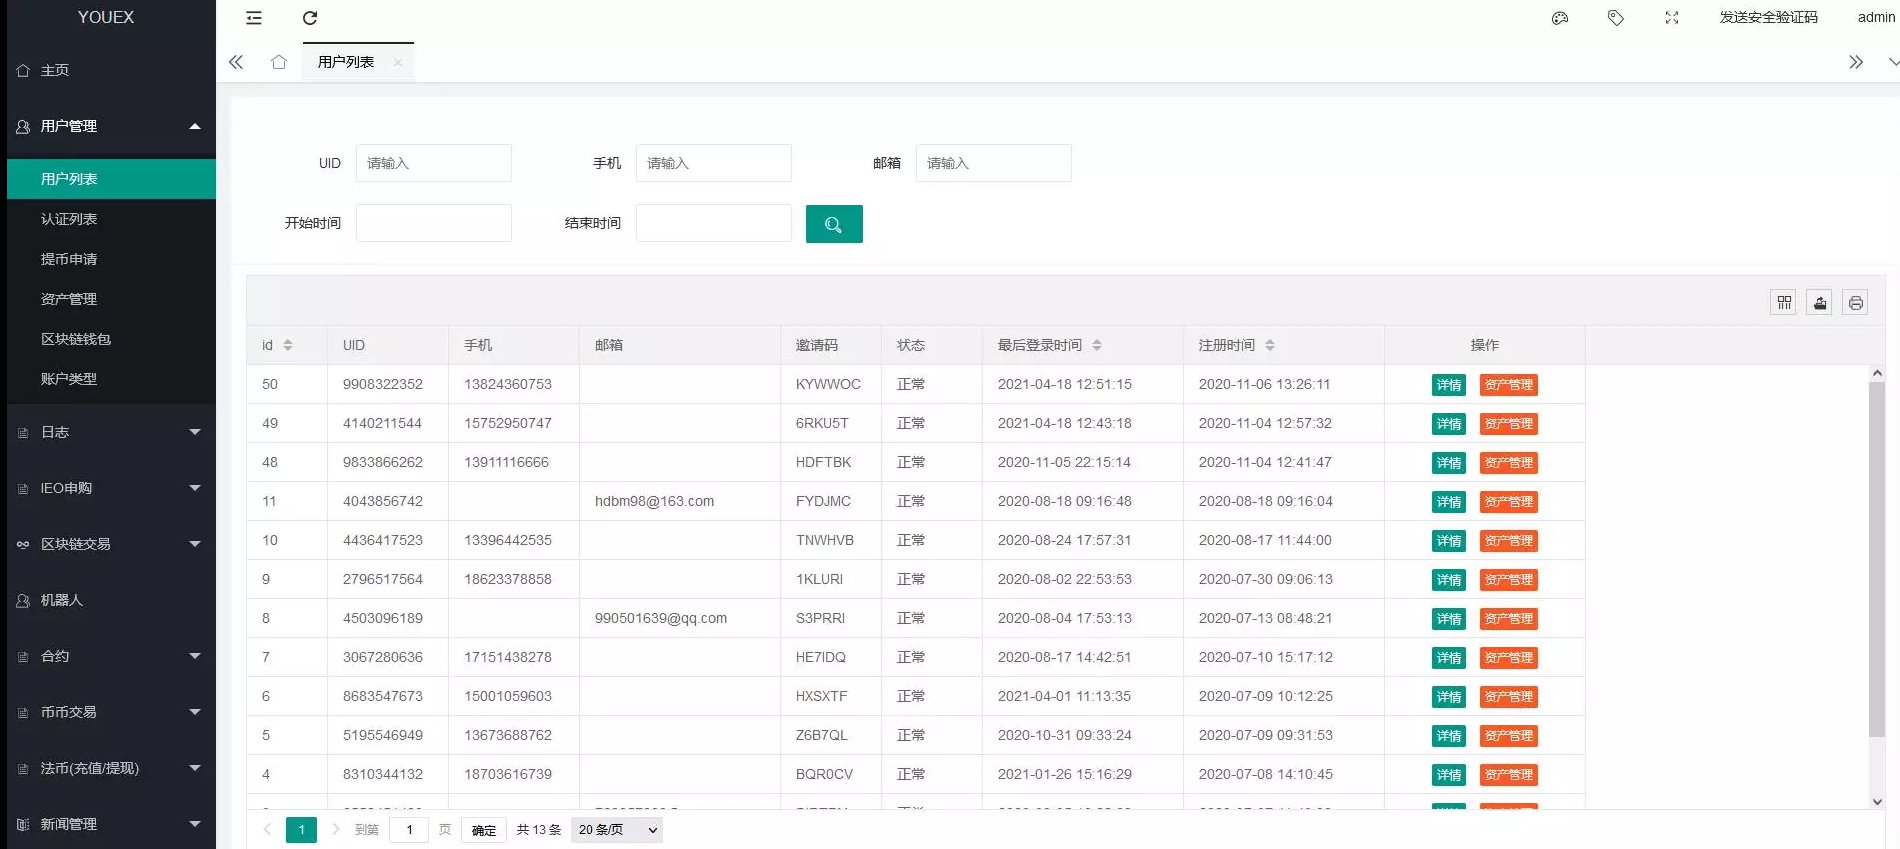Close the 用户列表 tab

click(x=398, y=62)
